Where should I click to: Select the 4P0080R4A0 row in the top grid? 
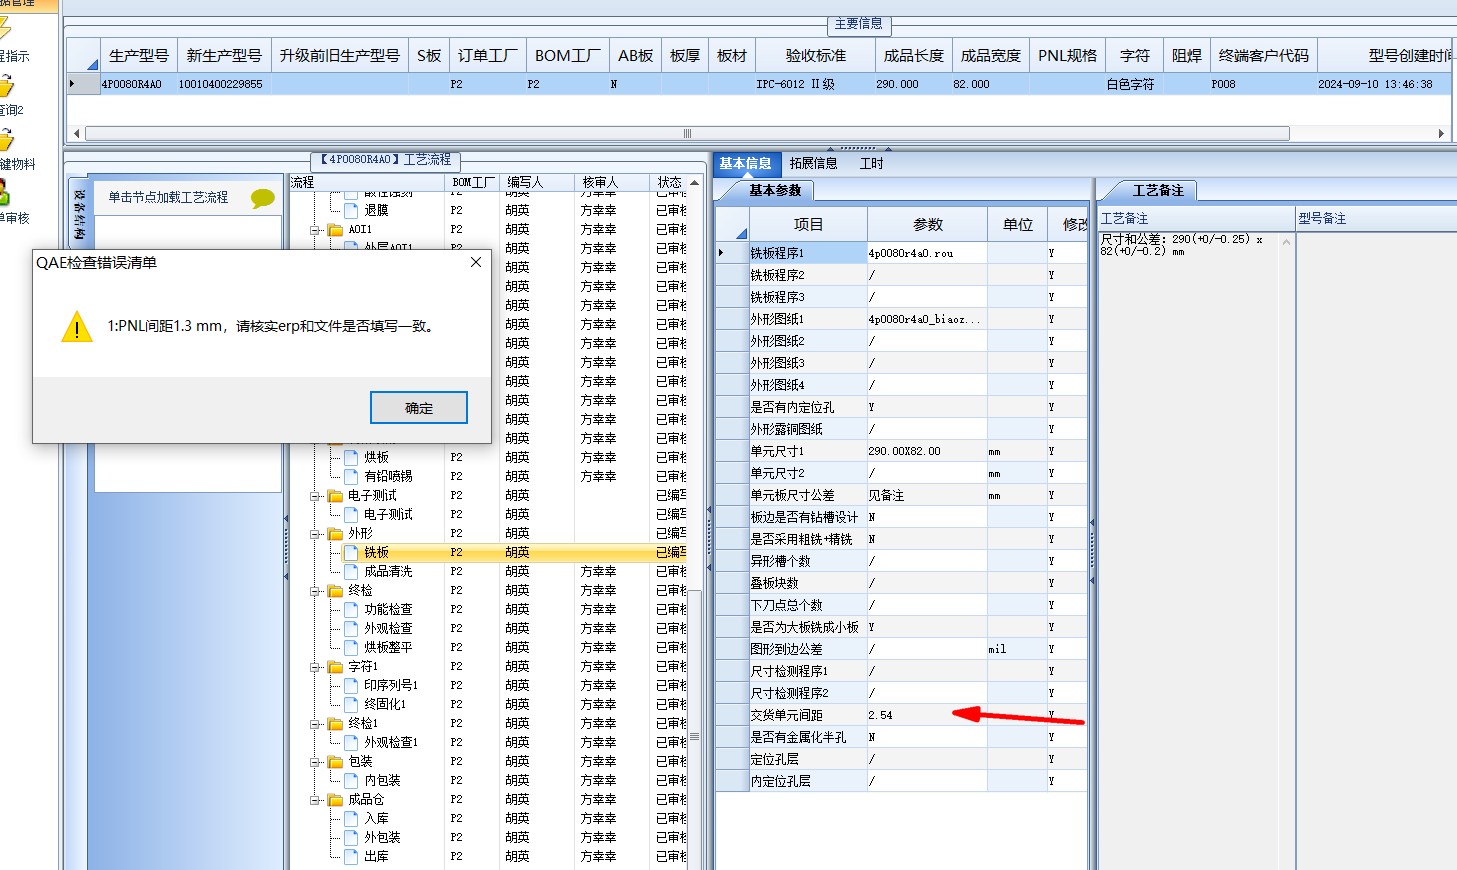(760, 84)
